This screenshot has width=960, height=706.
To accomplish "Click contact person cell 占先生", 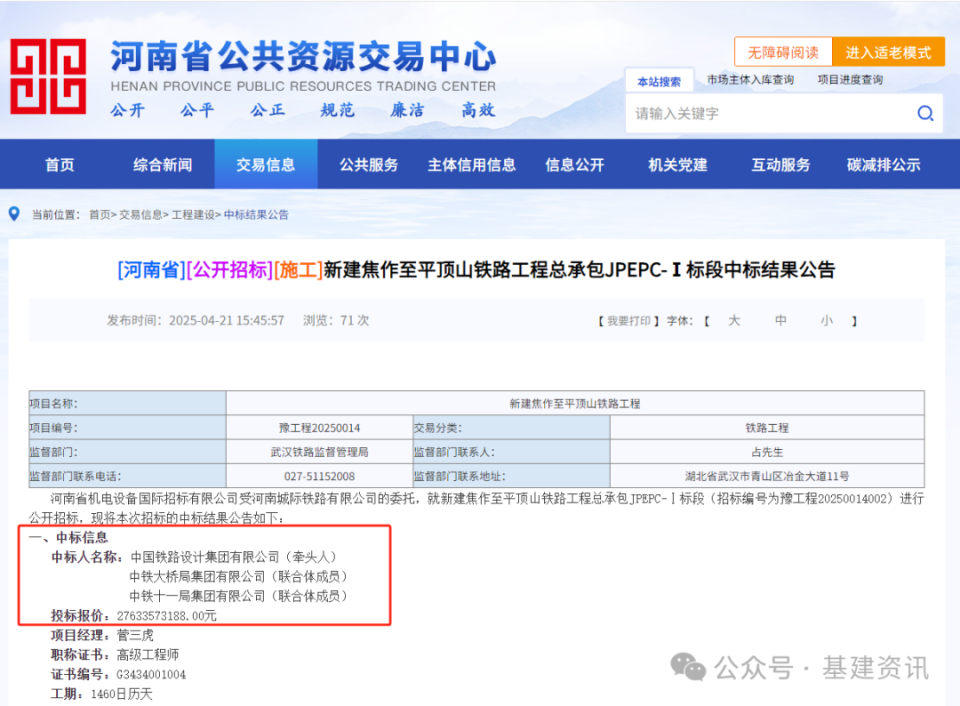I will [767, 452].
